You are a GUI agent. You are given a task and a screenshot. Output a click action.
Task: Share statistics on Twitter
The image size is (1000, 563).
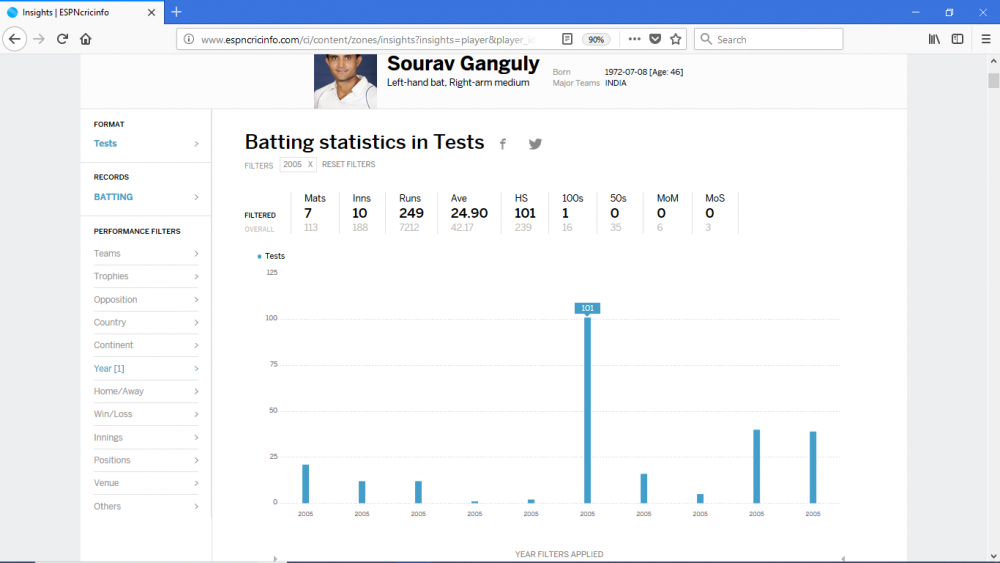click(x=535, y=144)
